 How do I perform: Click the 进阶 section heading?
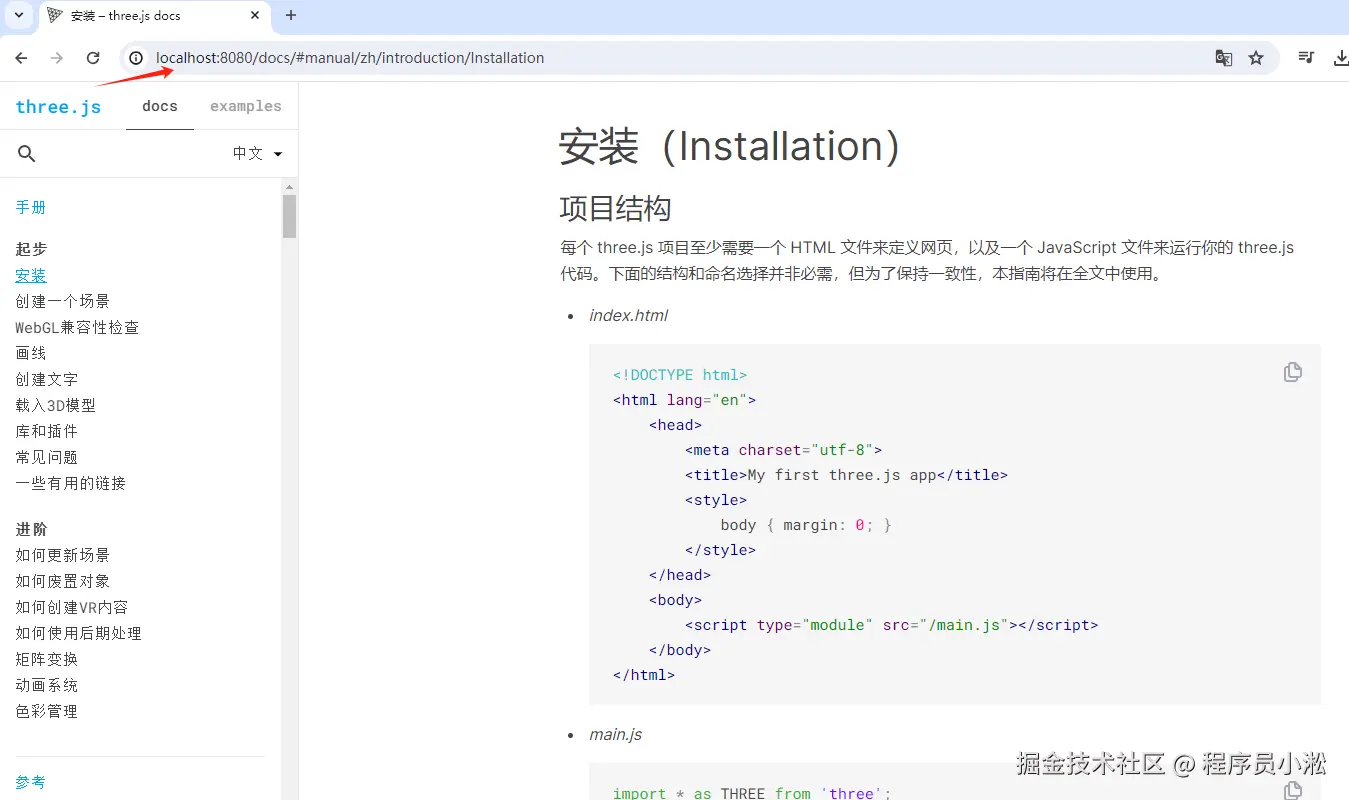31,529
